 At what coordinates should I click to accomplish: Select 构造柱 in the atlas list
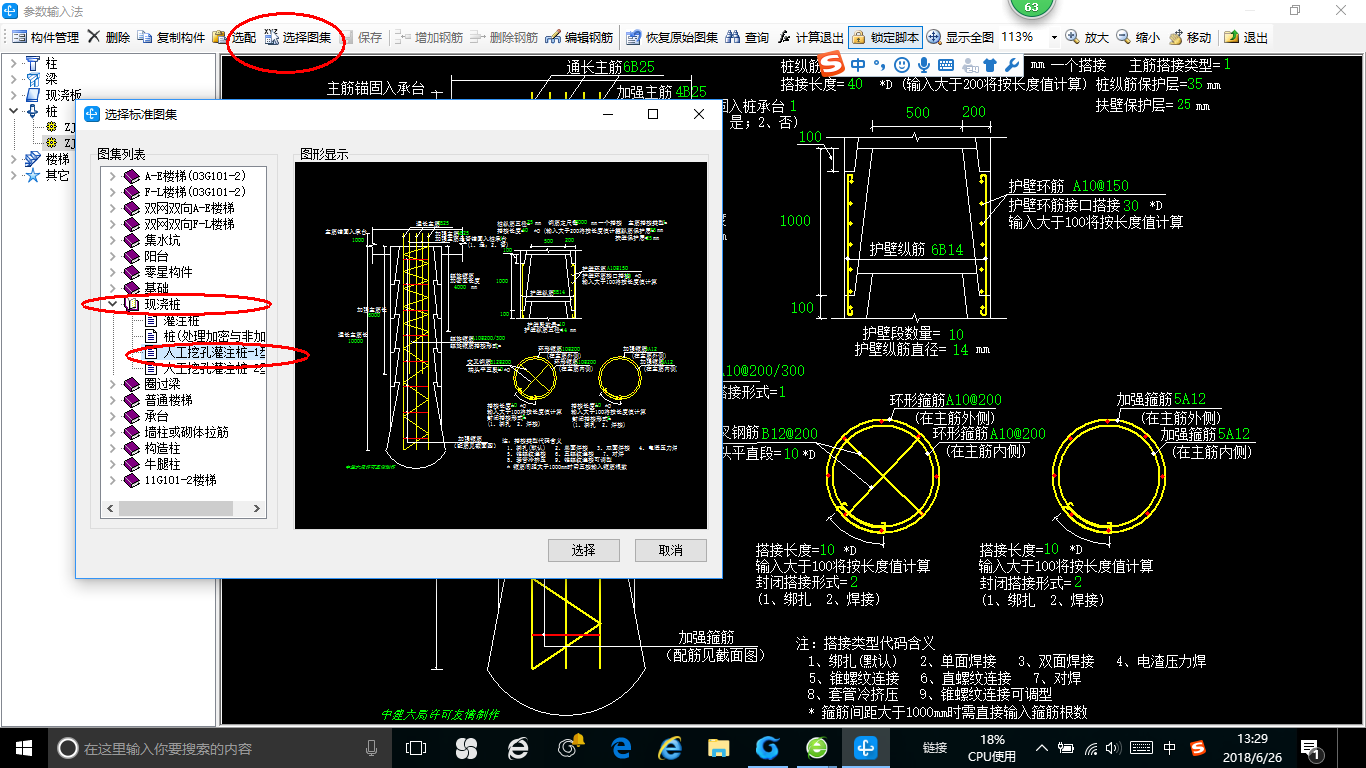(x=162, y=448)
